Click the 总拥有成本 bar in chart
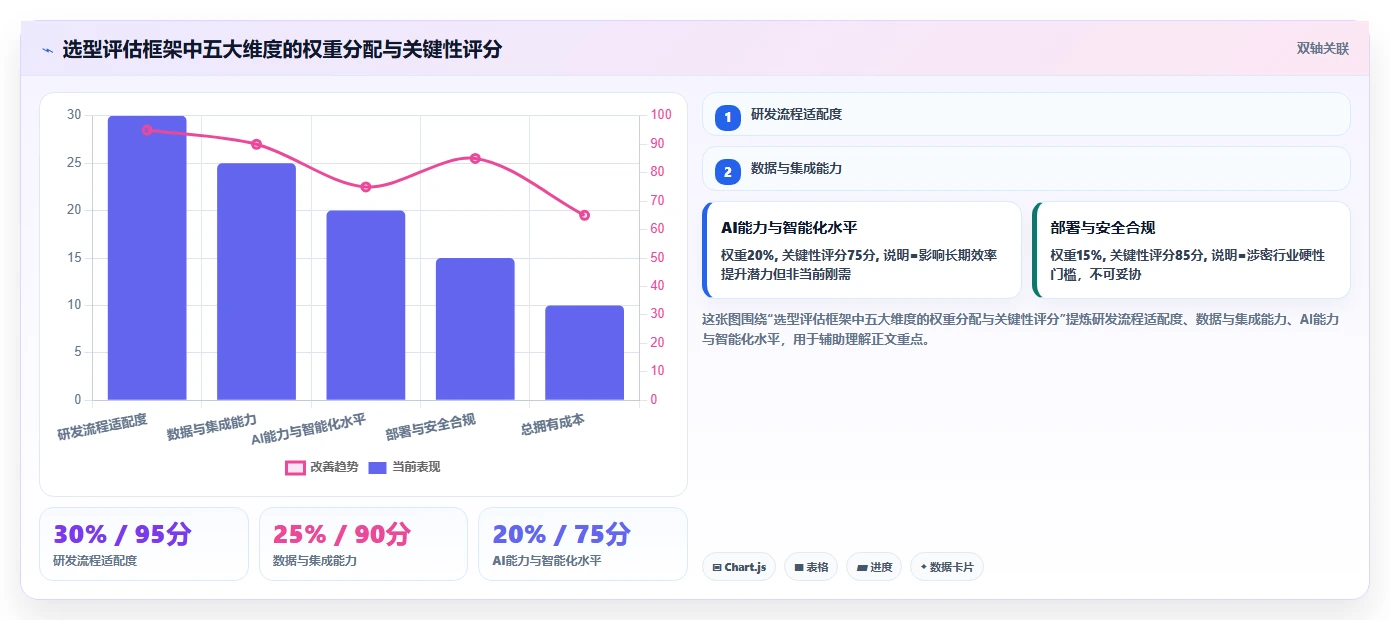The width and height of the screenshot is (1390, 620). coord(584,353)
